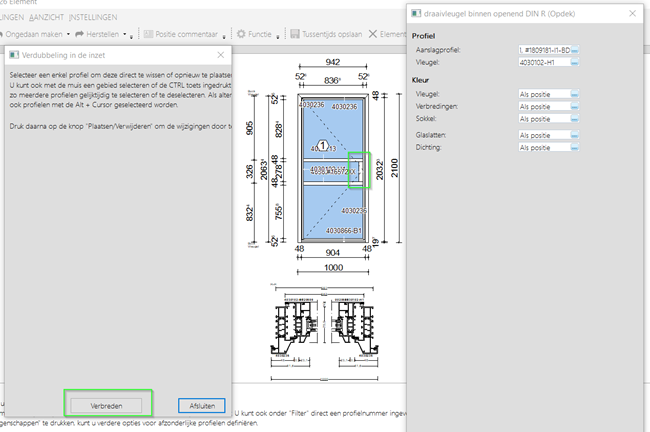This screenshot has height=432, width=650.
Task: Click the Verdubbeling in de inzet window icon
Action: point(14,55)
